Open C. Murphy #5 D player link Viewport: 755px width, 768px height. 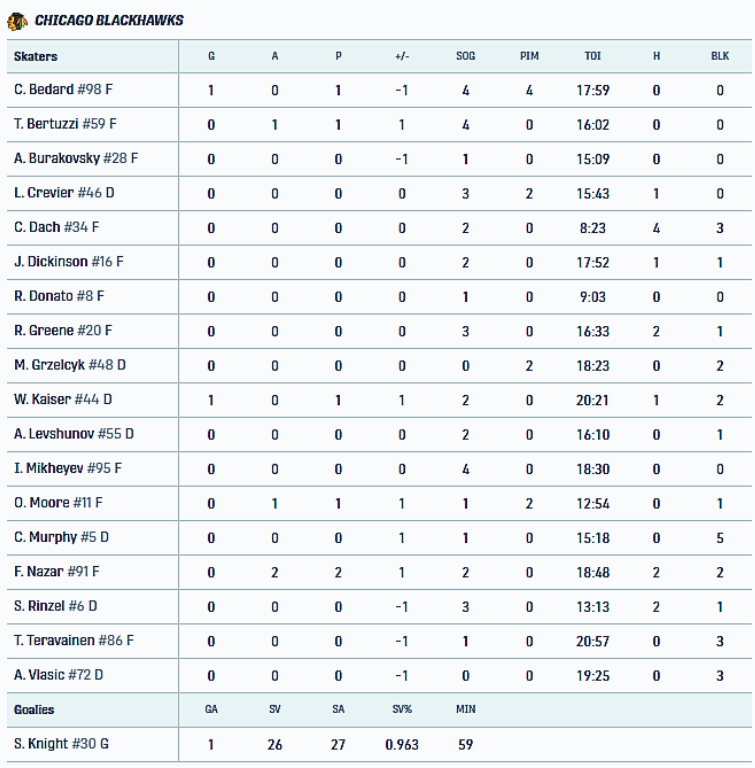pyautogui.click(x=61, y=538)
